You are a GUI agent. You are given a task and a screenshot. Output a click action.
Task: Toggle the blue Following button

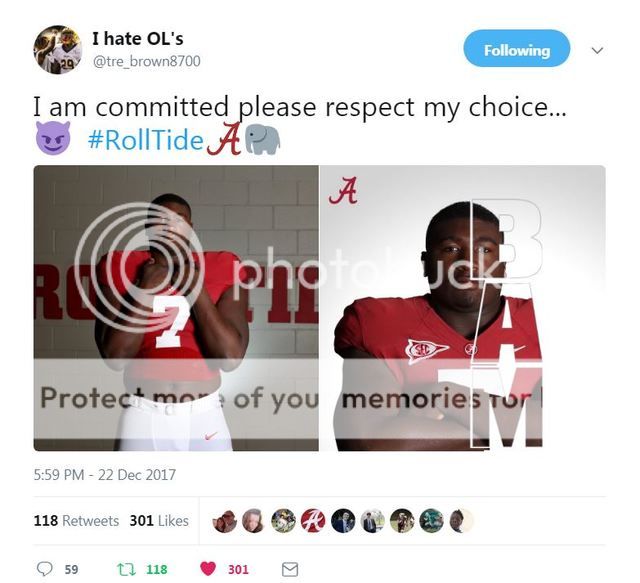click(x=517, y=50)
